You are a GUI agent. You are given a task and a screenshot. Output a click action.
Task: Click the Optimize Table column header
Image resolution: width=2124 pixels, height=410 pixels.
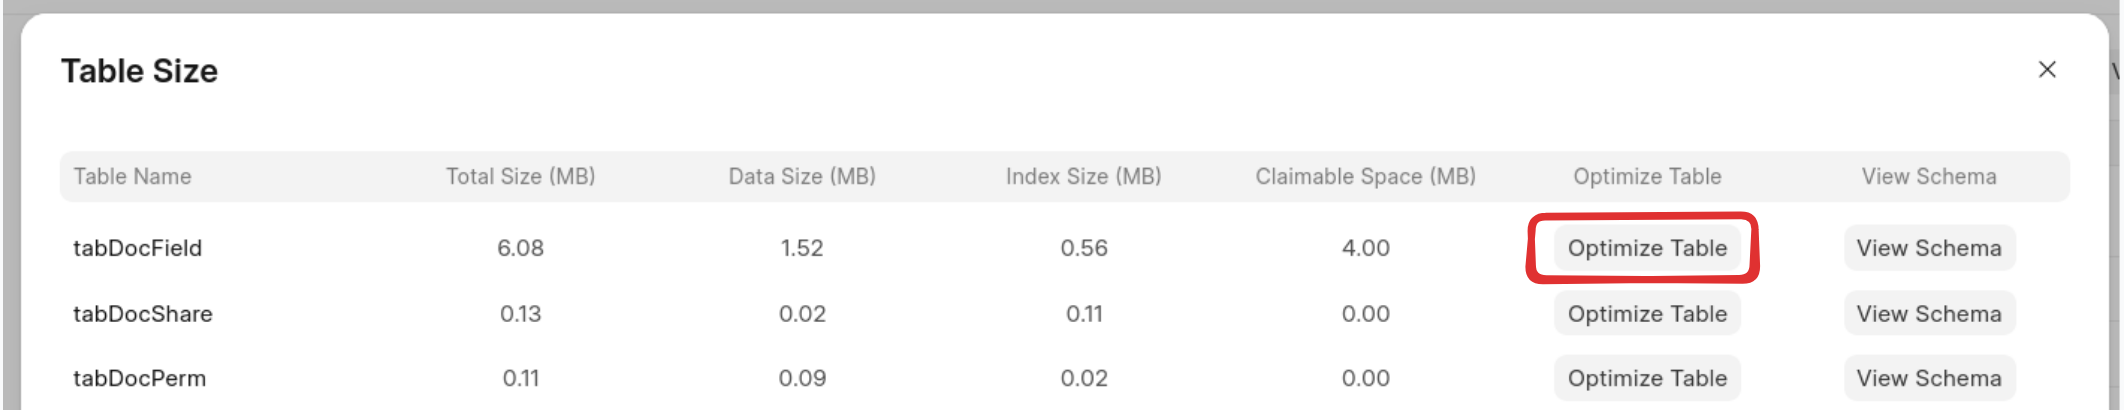coord(1647,177)
